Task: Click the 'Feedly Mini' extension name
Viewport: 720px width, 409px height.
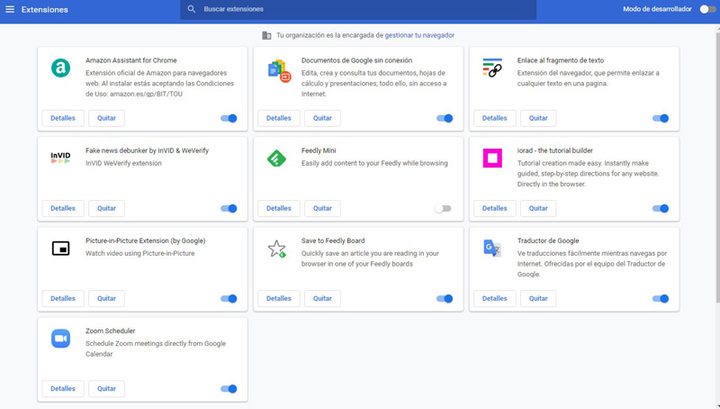Action: coord(319,151)
